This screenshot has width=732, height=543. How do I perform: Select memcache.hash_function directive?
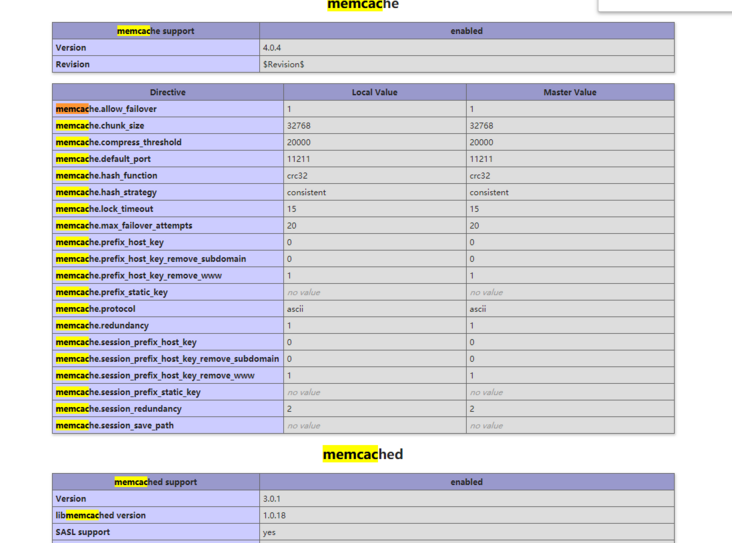(x=106, y=176)
